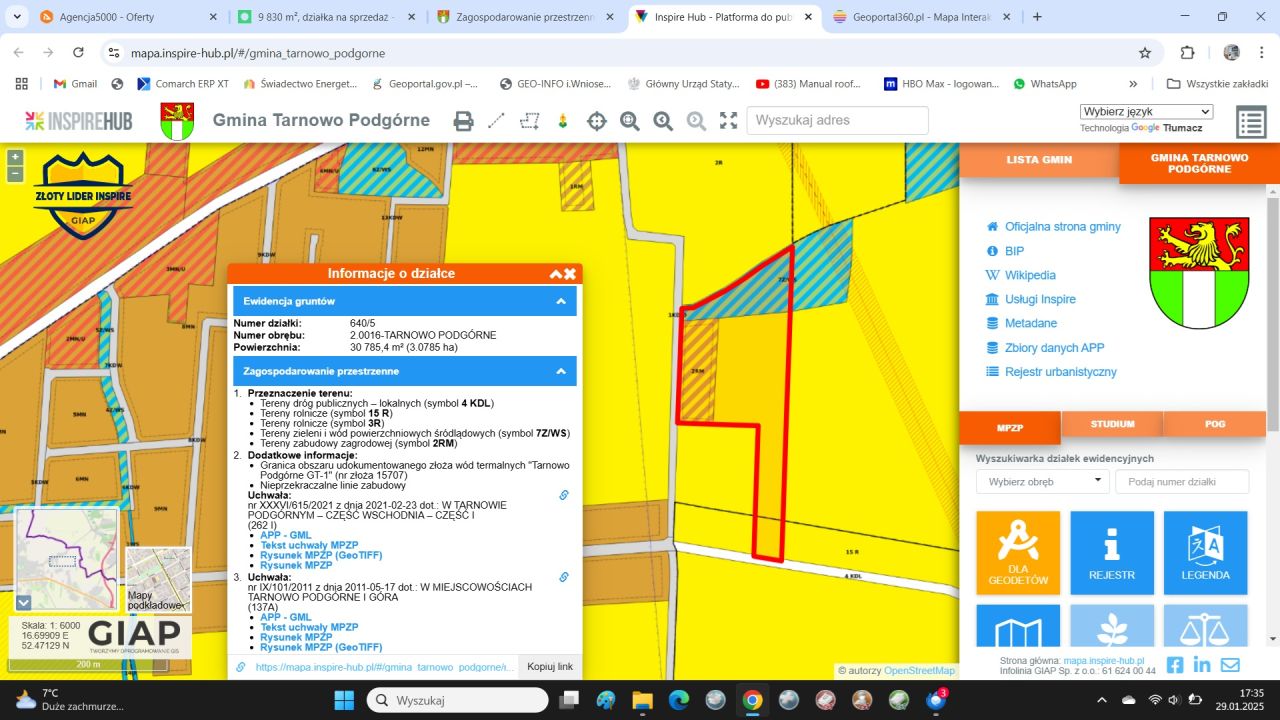
Task: Collapse the Ewidencja gruntów section
Action: coord(561,301)
